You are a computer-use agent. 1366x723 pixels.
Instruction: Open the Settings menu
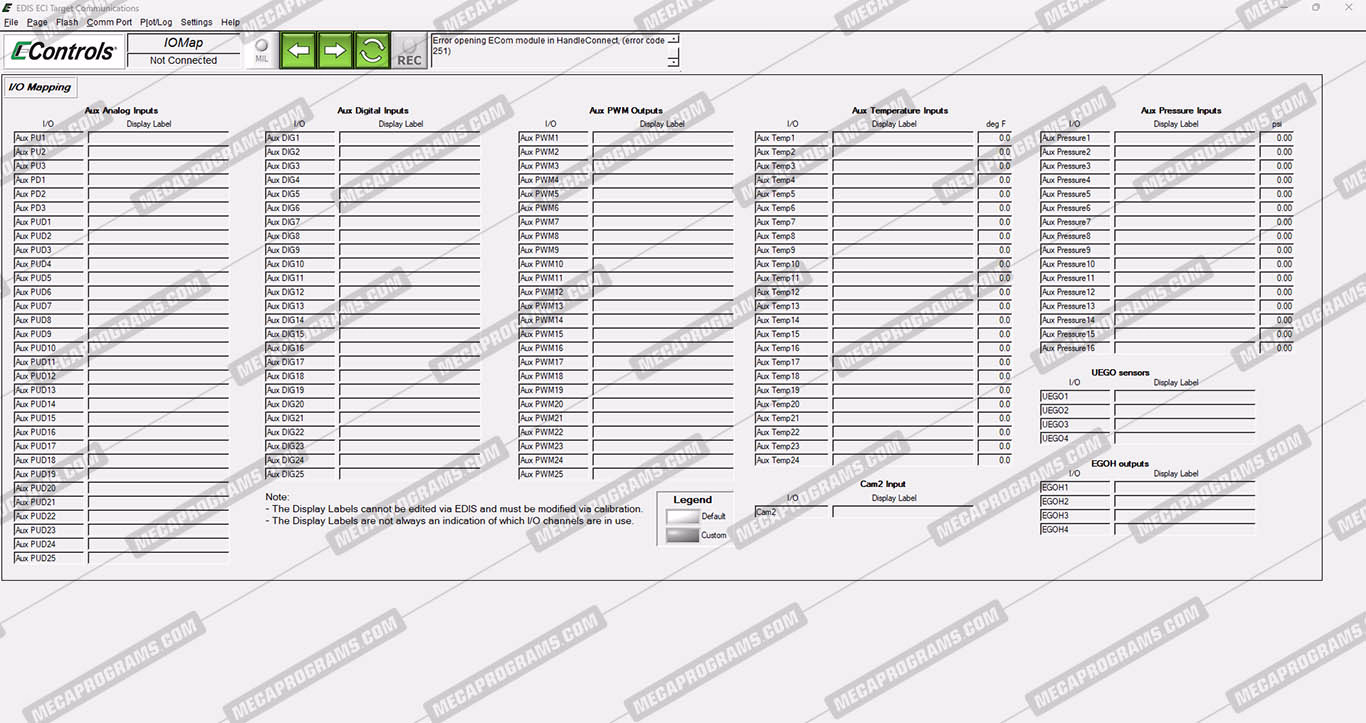pos(196,22)
